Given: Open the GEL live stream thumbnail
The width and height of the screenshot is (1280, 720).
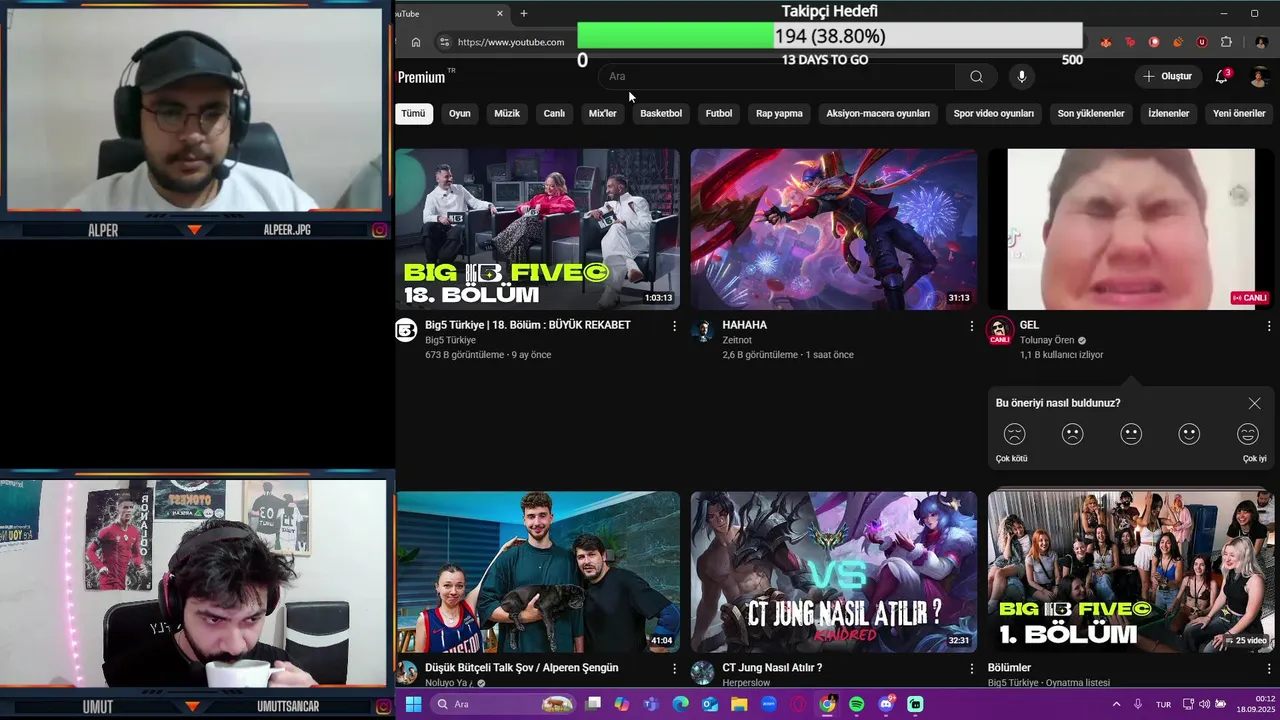Looking at the screenshot, I should (x=1131, y=229).
